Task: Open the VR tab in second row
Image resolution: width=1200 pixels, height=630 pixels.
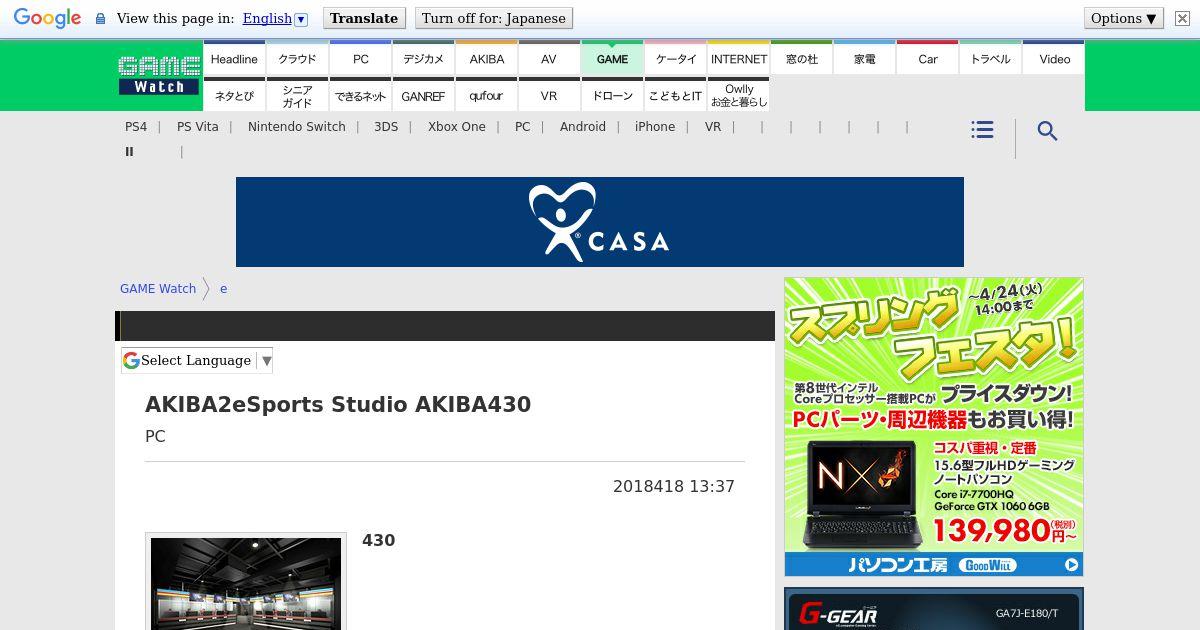Action: point(549,96)
